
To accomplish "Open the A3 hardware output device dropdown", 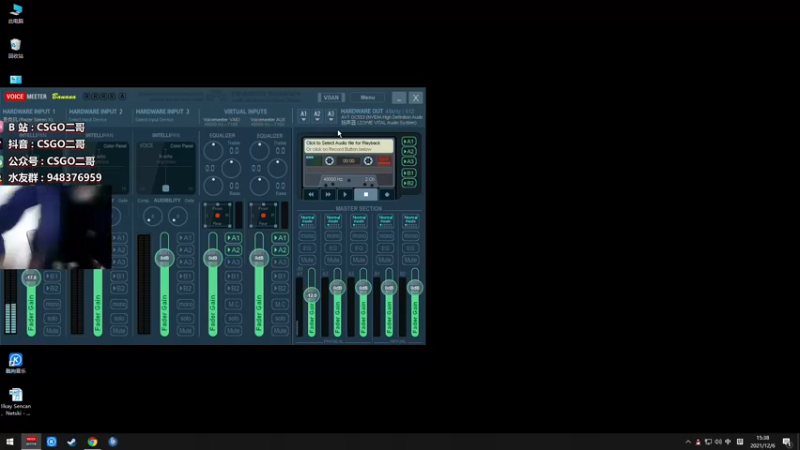I will coord(331,116).
